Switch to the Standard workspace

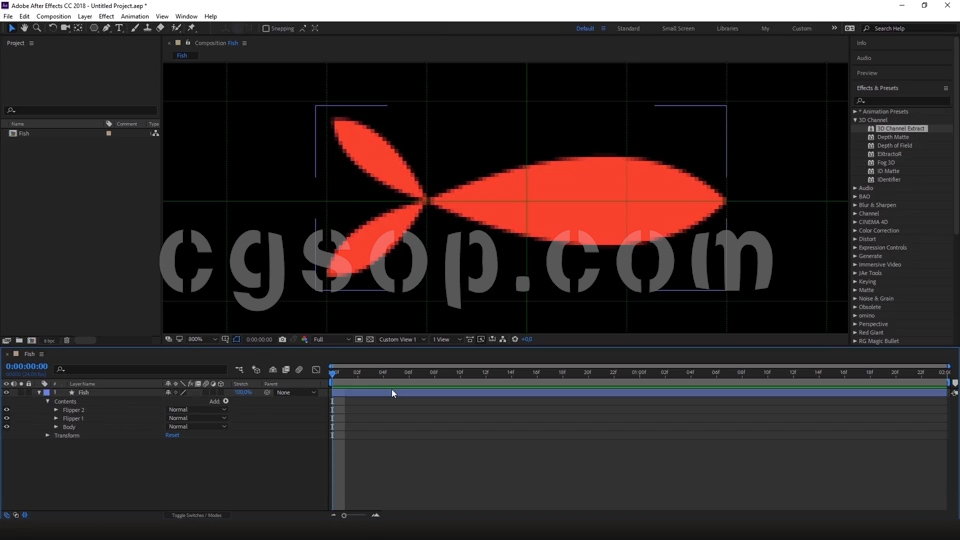pos(628,28)
